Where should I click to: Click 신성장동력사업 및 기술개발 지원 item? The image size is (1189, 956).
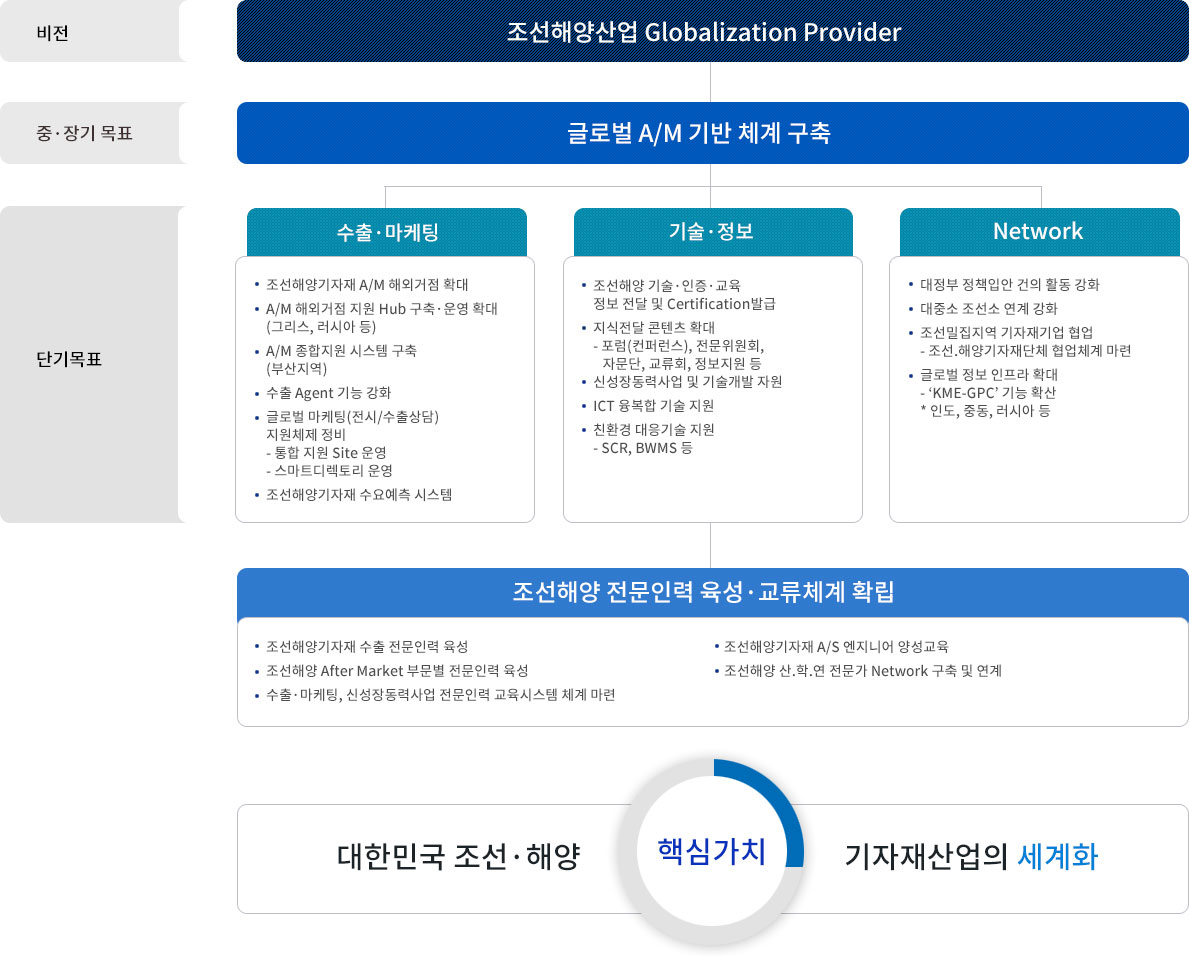[x=688, y=381]
